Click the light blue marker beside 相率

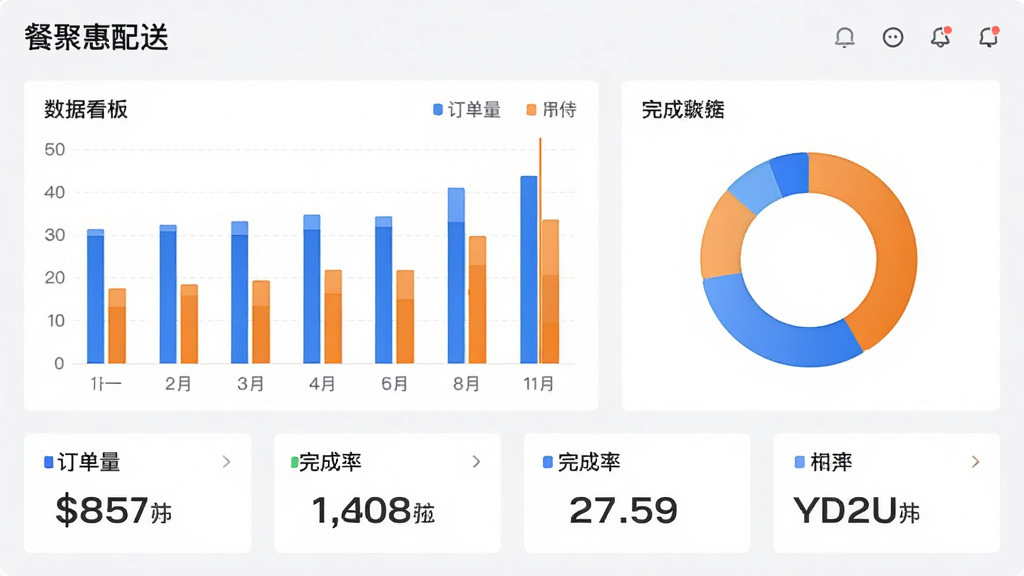coord(799,462)
